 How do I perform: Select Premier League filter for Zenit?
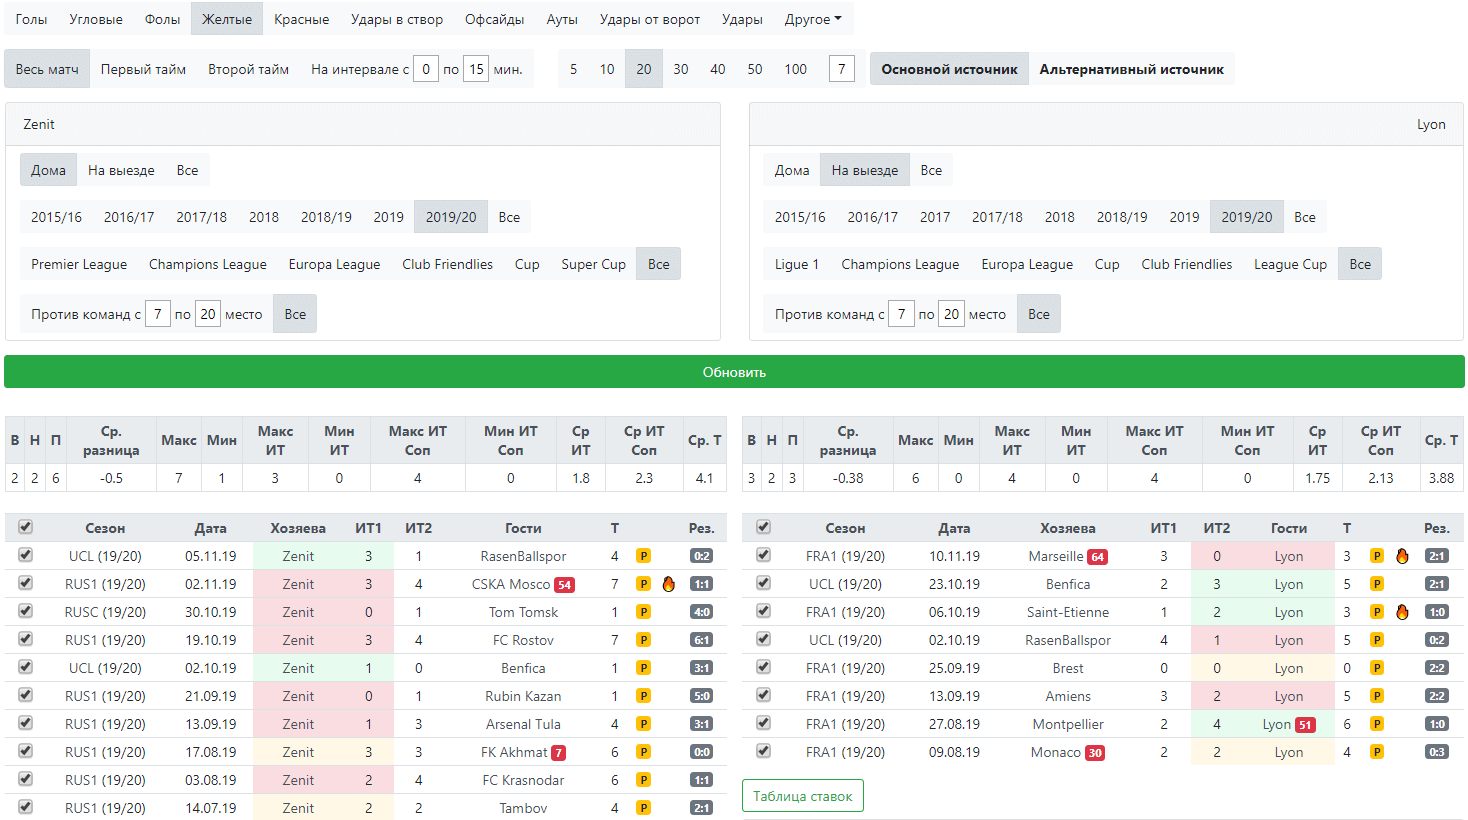(x=79, y=264)
